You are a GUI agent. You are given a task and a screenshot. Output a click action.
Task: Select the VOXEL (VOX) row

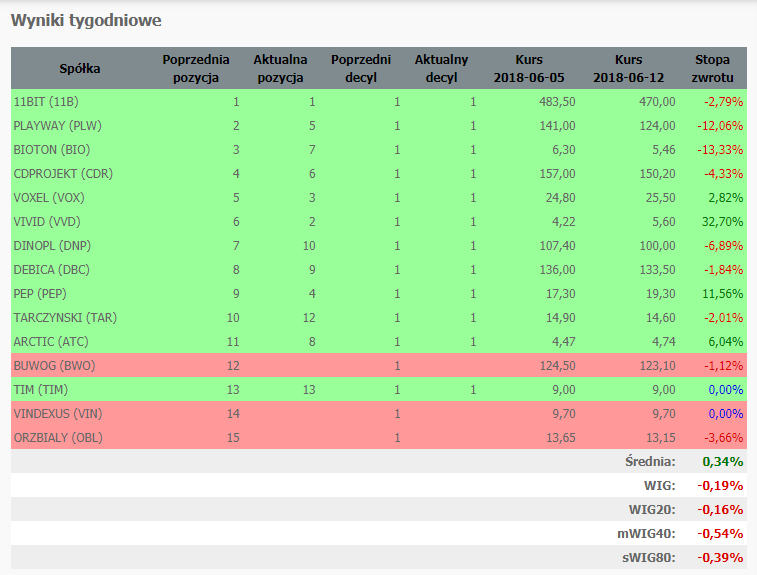pos(50,197)
